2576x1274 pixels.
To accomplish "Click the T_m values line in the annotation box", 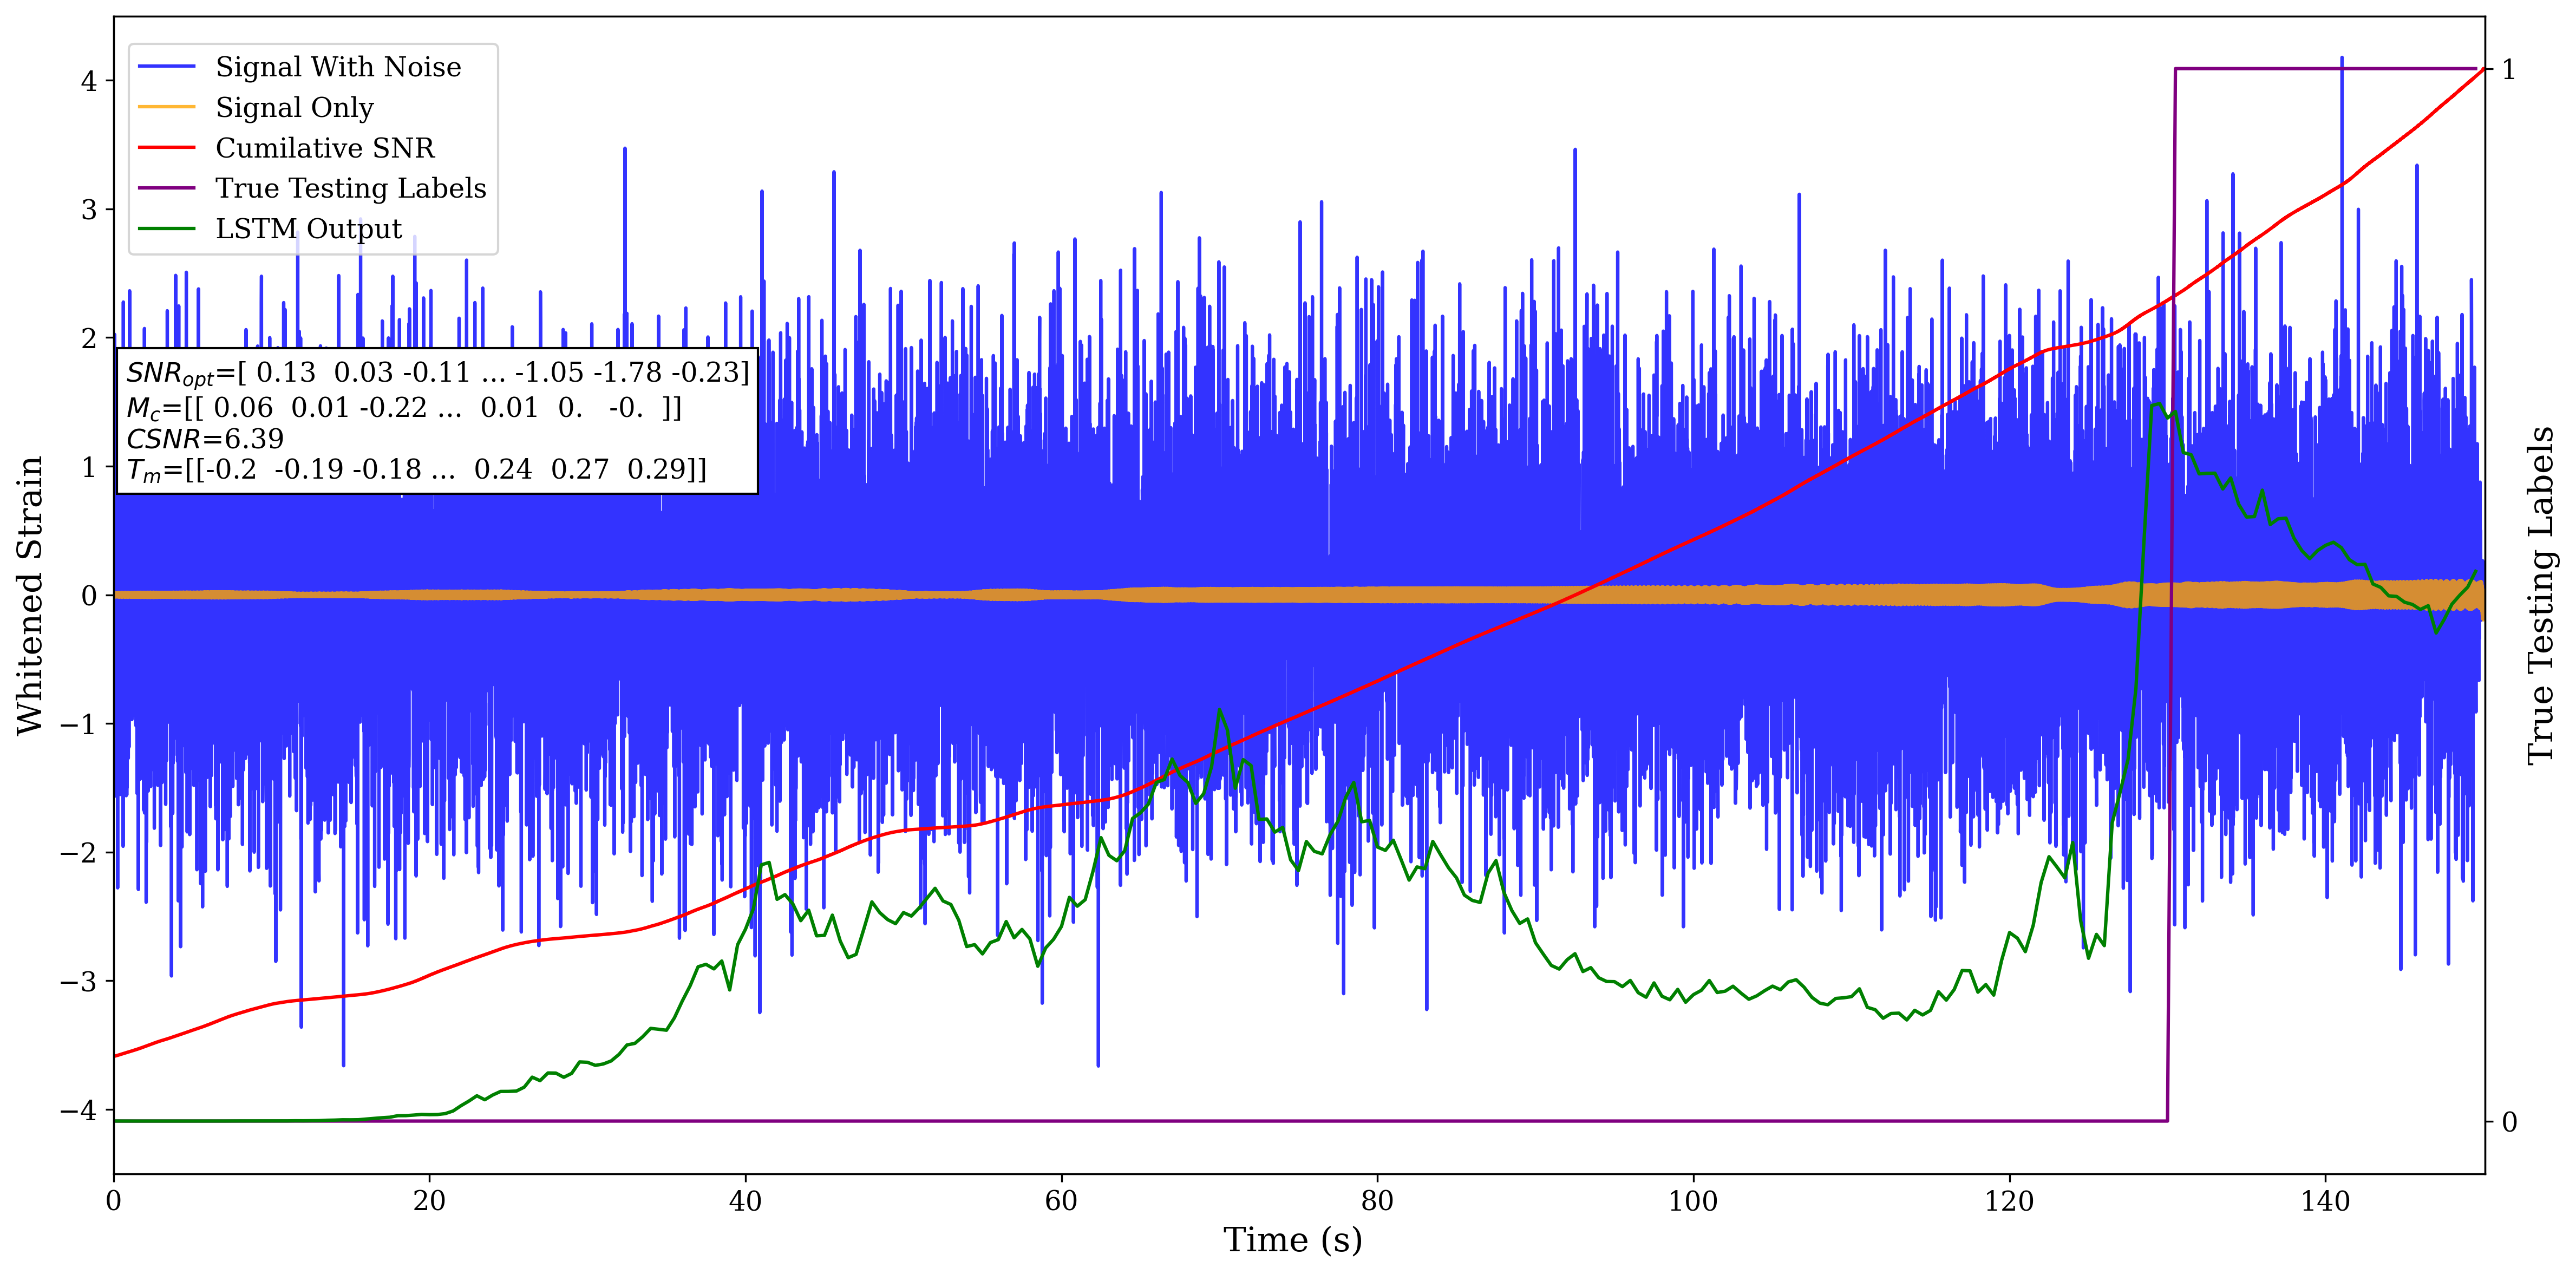I will (x=416, y=470).
